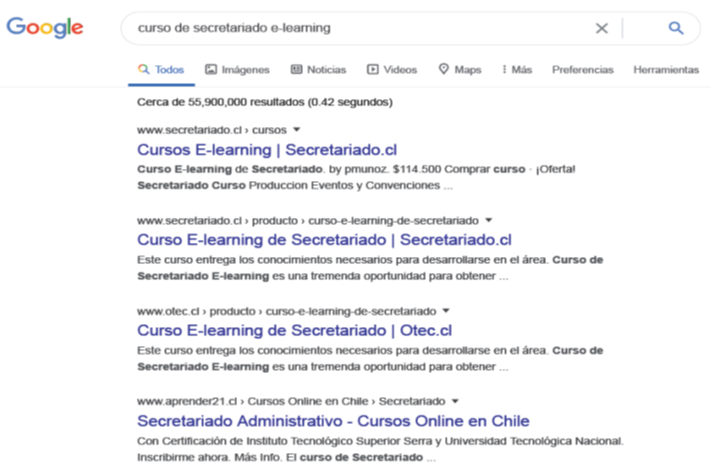Screen dimensions: 711x471
Task: Open Preferencias settings
Action: (x=582, y=70)
